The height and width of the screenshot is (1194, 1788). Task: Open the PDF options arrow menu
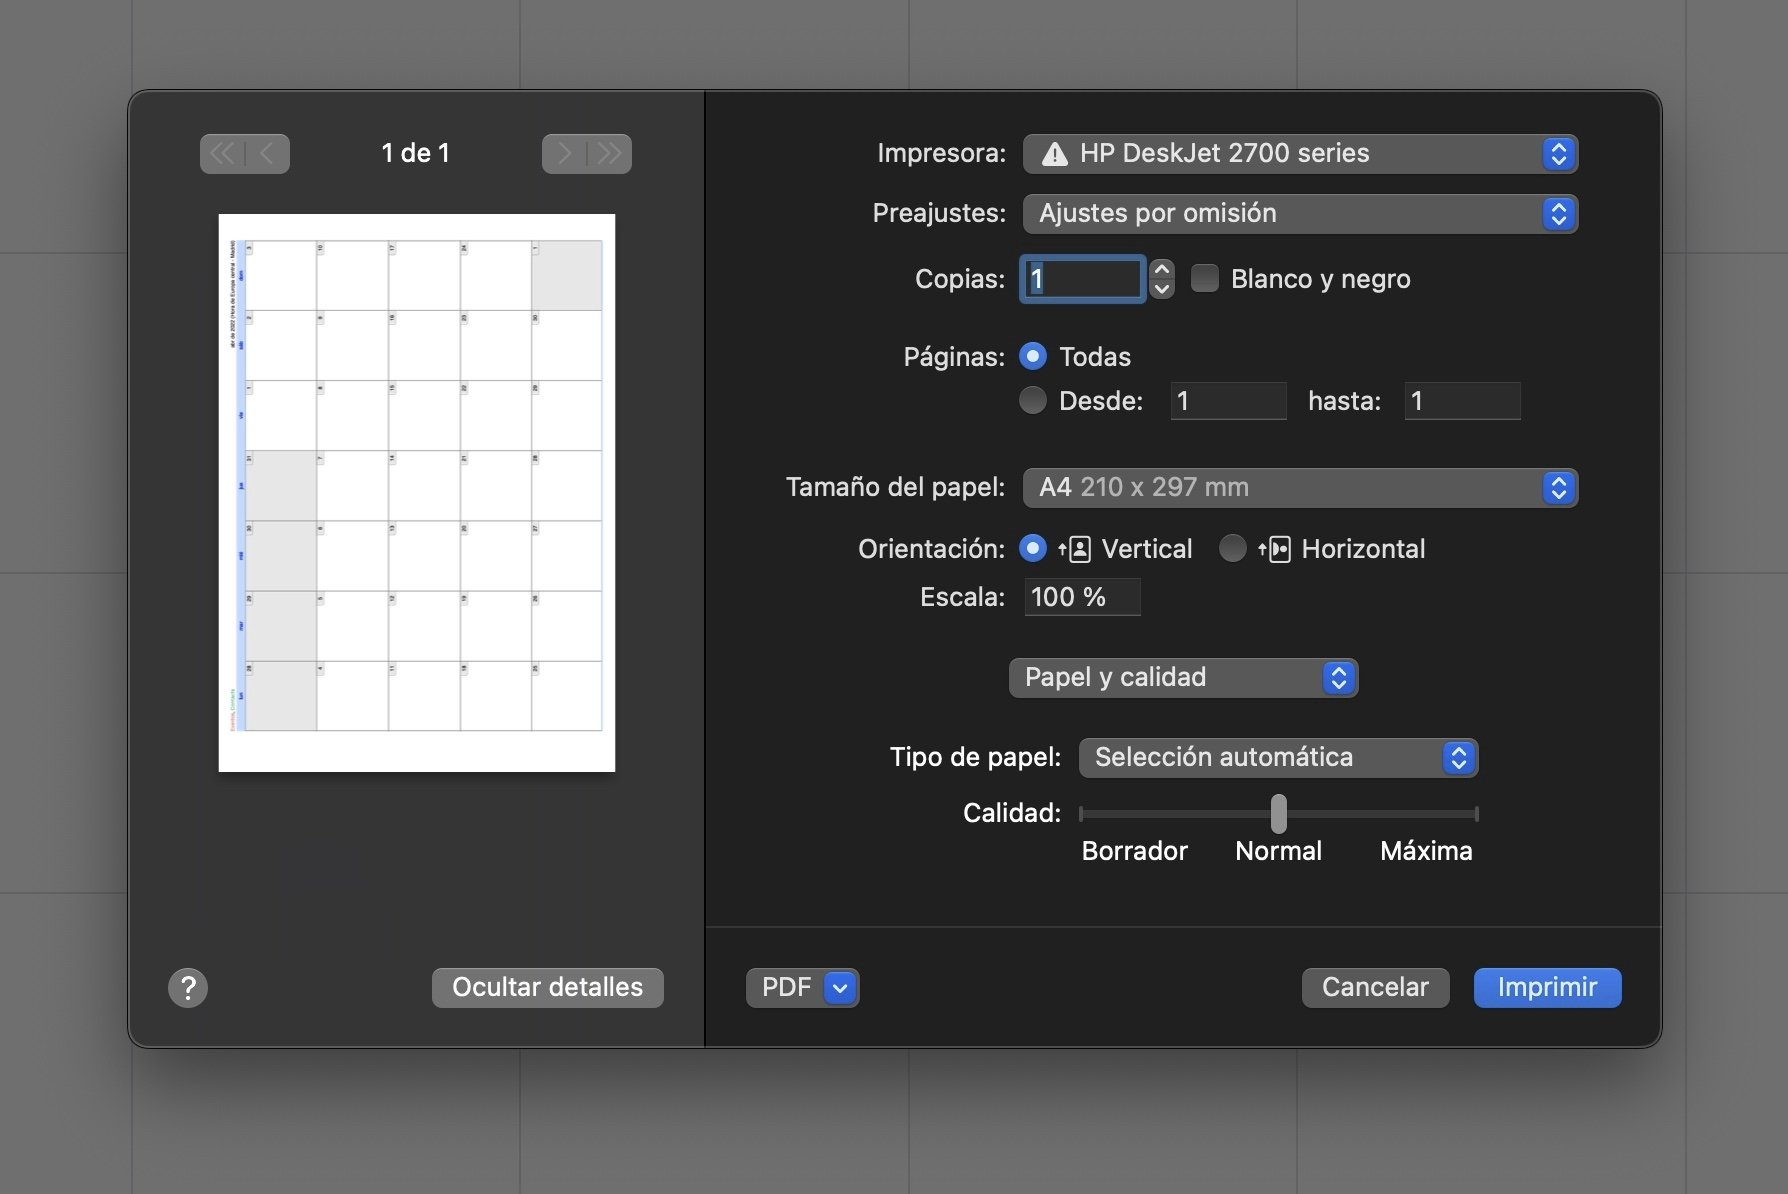pos(840,988)
